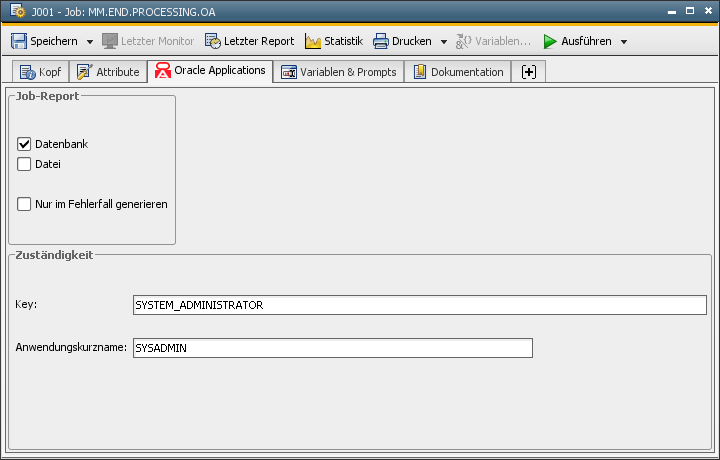Screen dimensions: 720x460
Task: Close the J001 job window
Action: [x=709, y=11]
